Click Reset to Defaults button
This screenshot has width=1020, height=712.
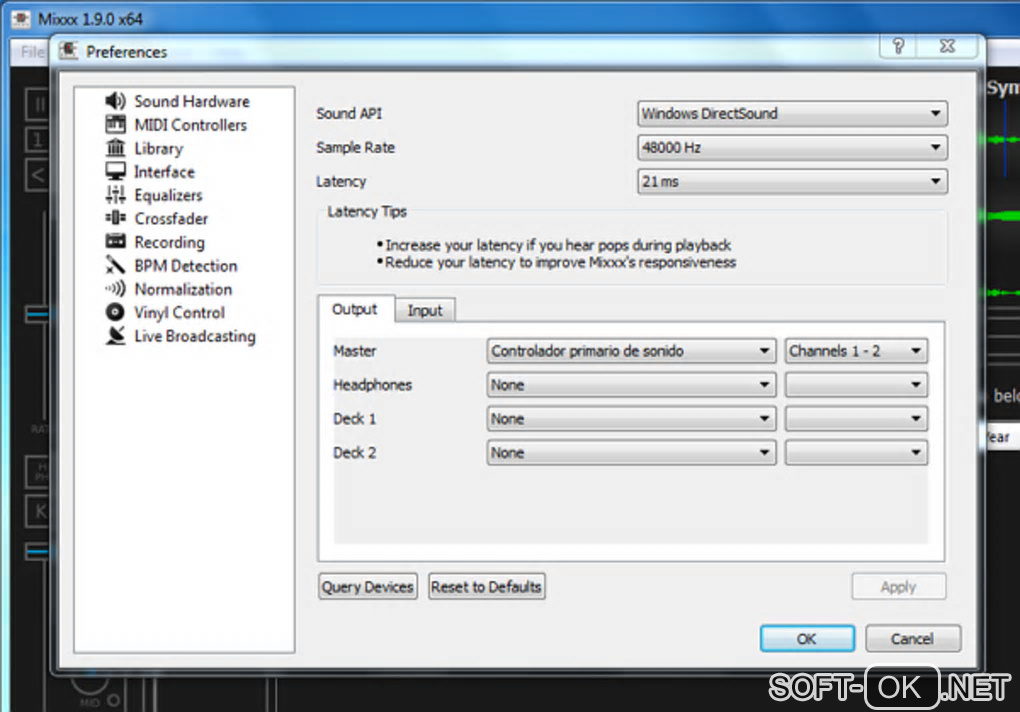(486, 587)
